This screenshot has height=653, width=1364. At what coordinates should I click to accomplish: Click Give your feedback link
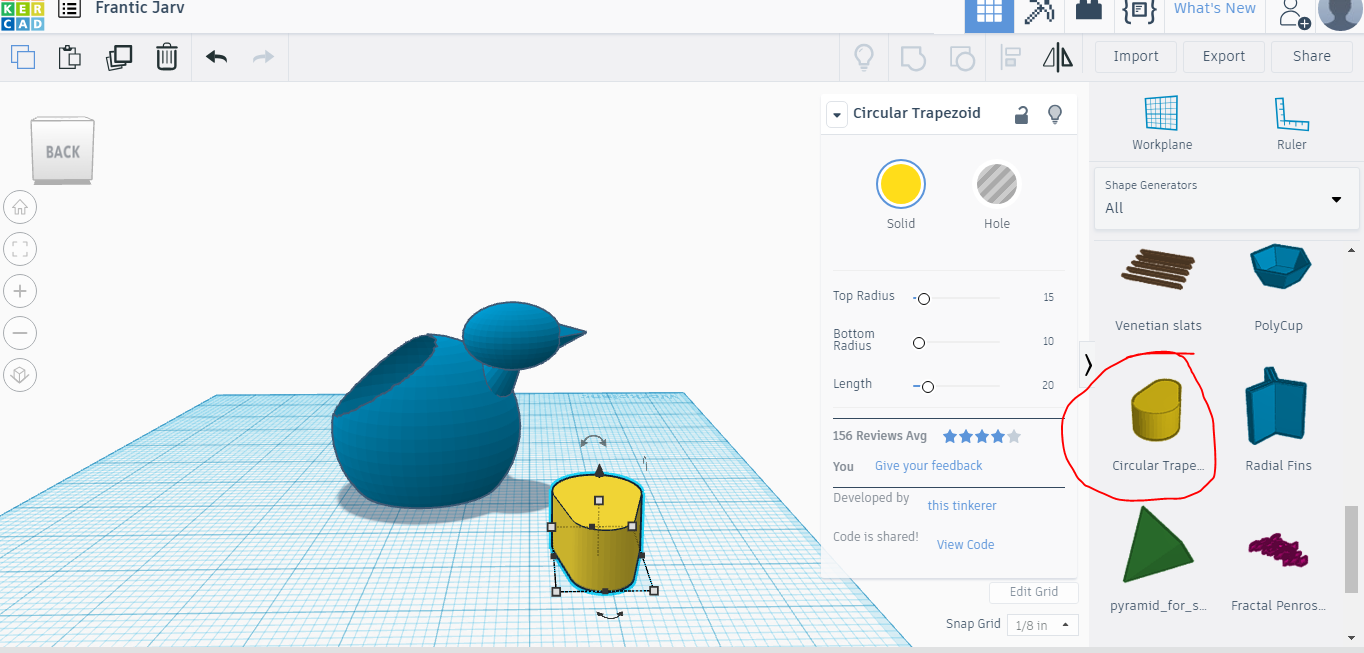click(929, 466)
